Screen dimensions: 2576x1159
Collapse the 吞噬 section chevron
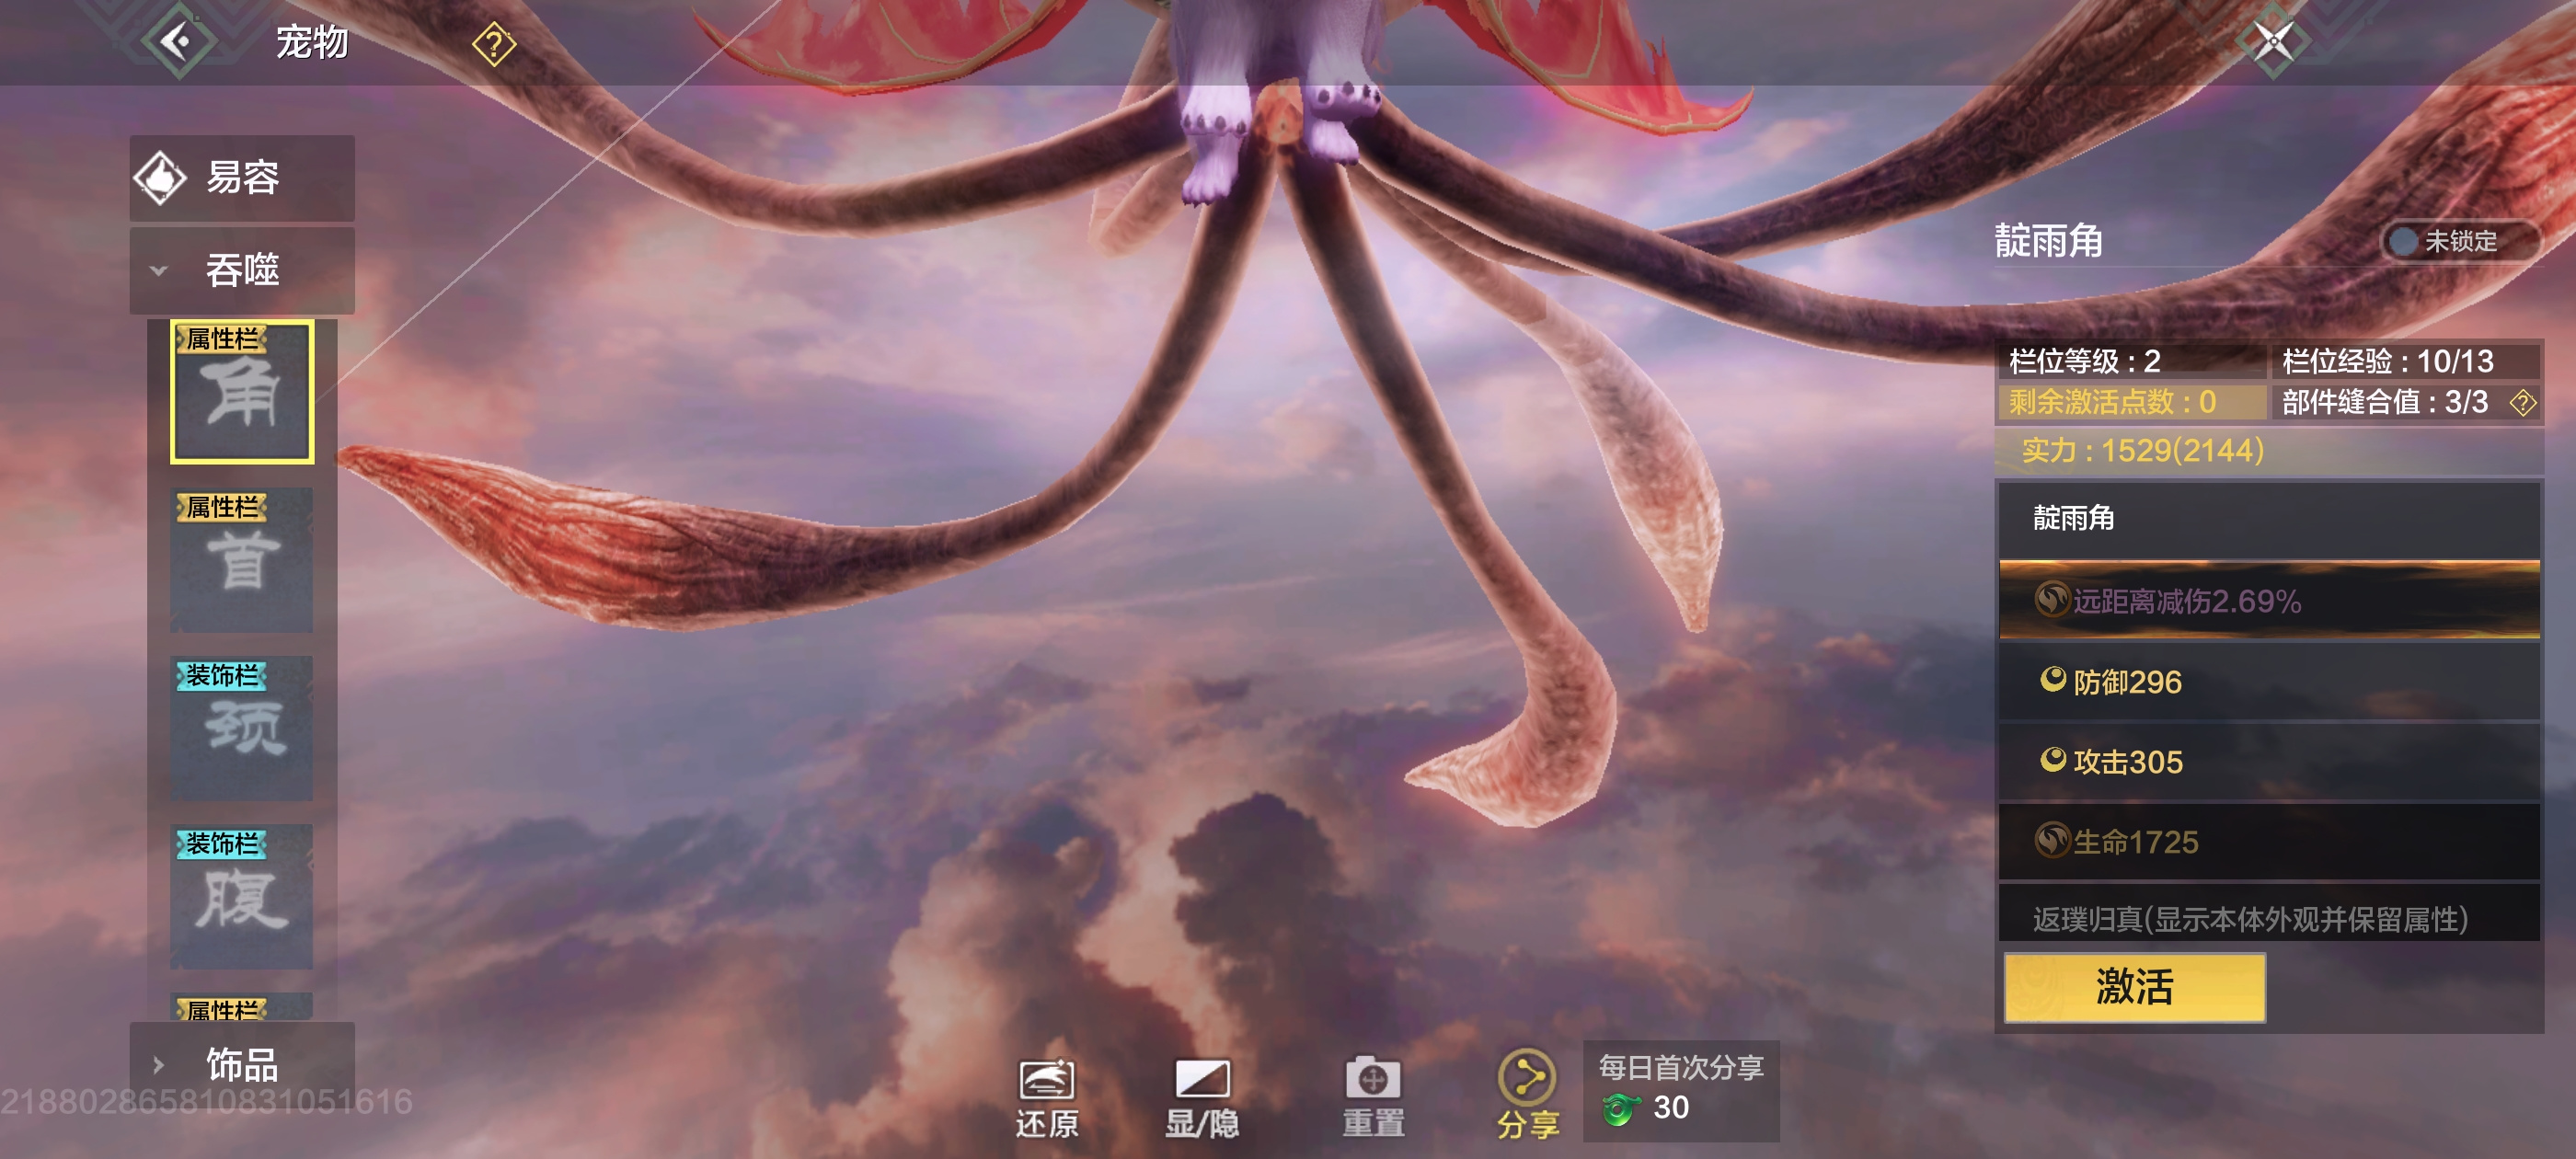(158, 271)
